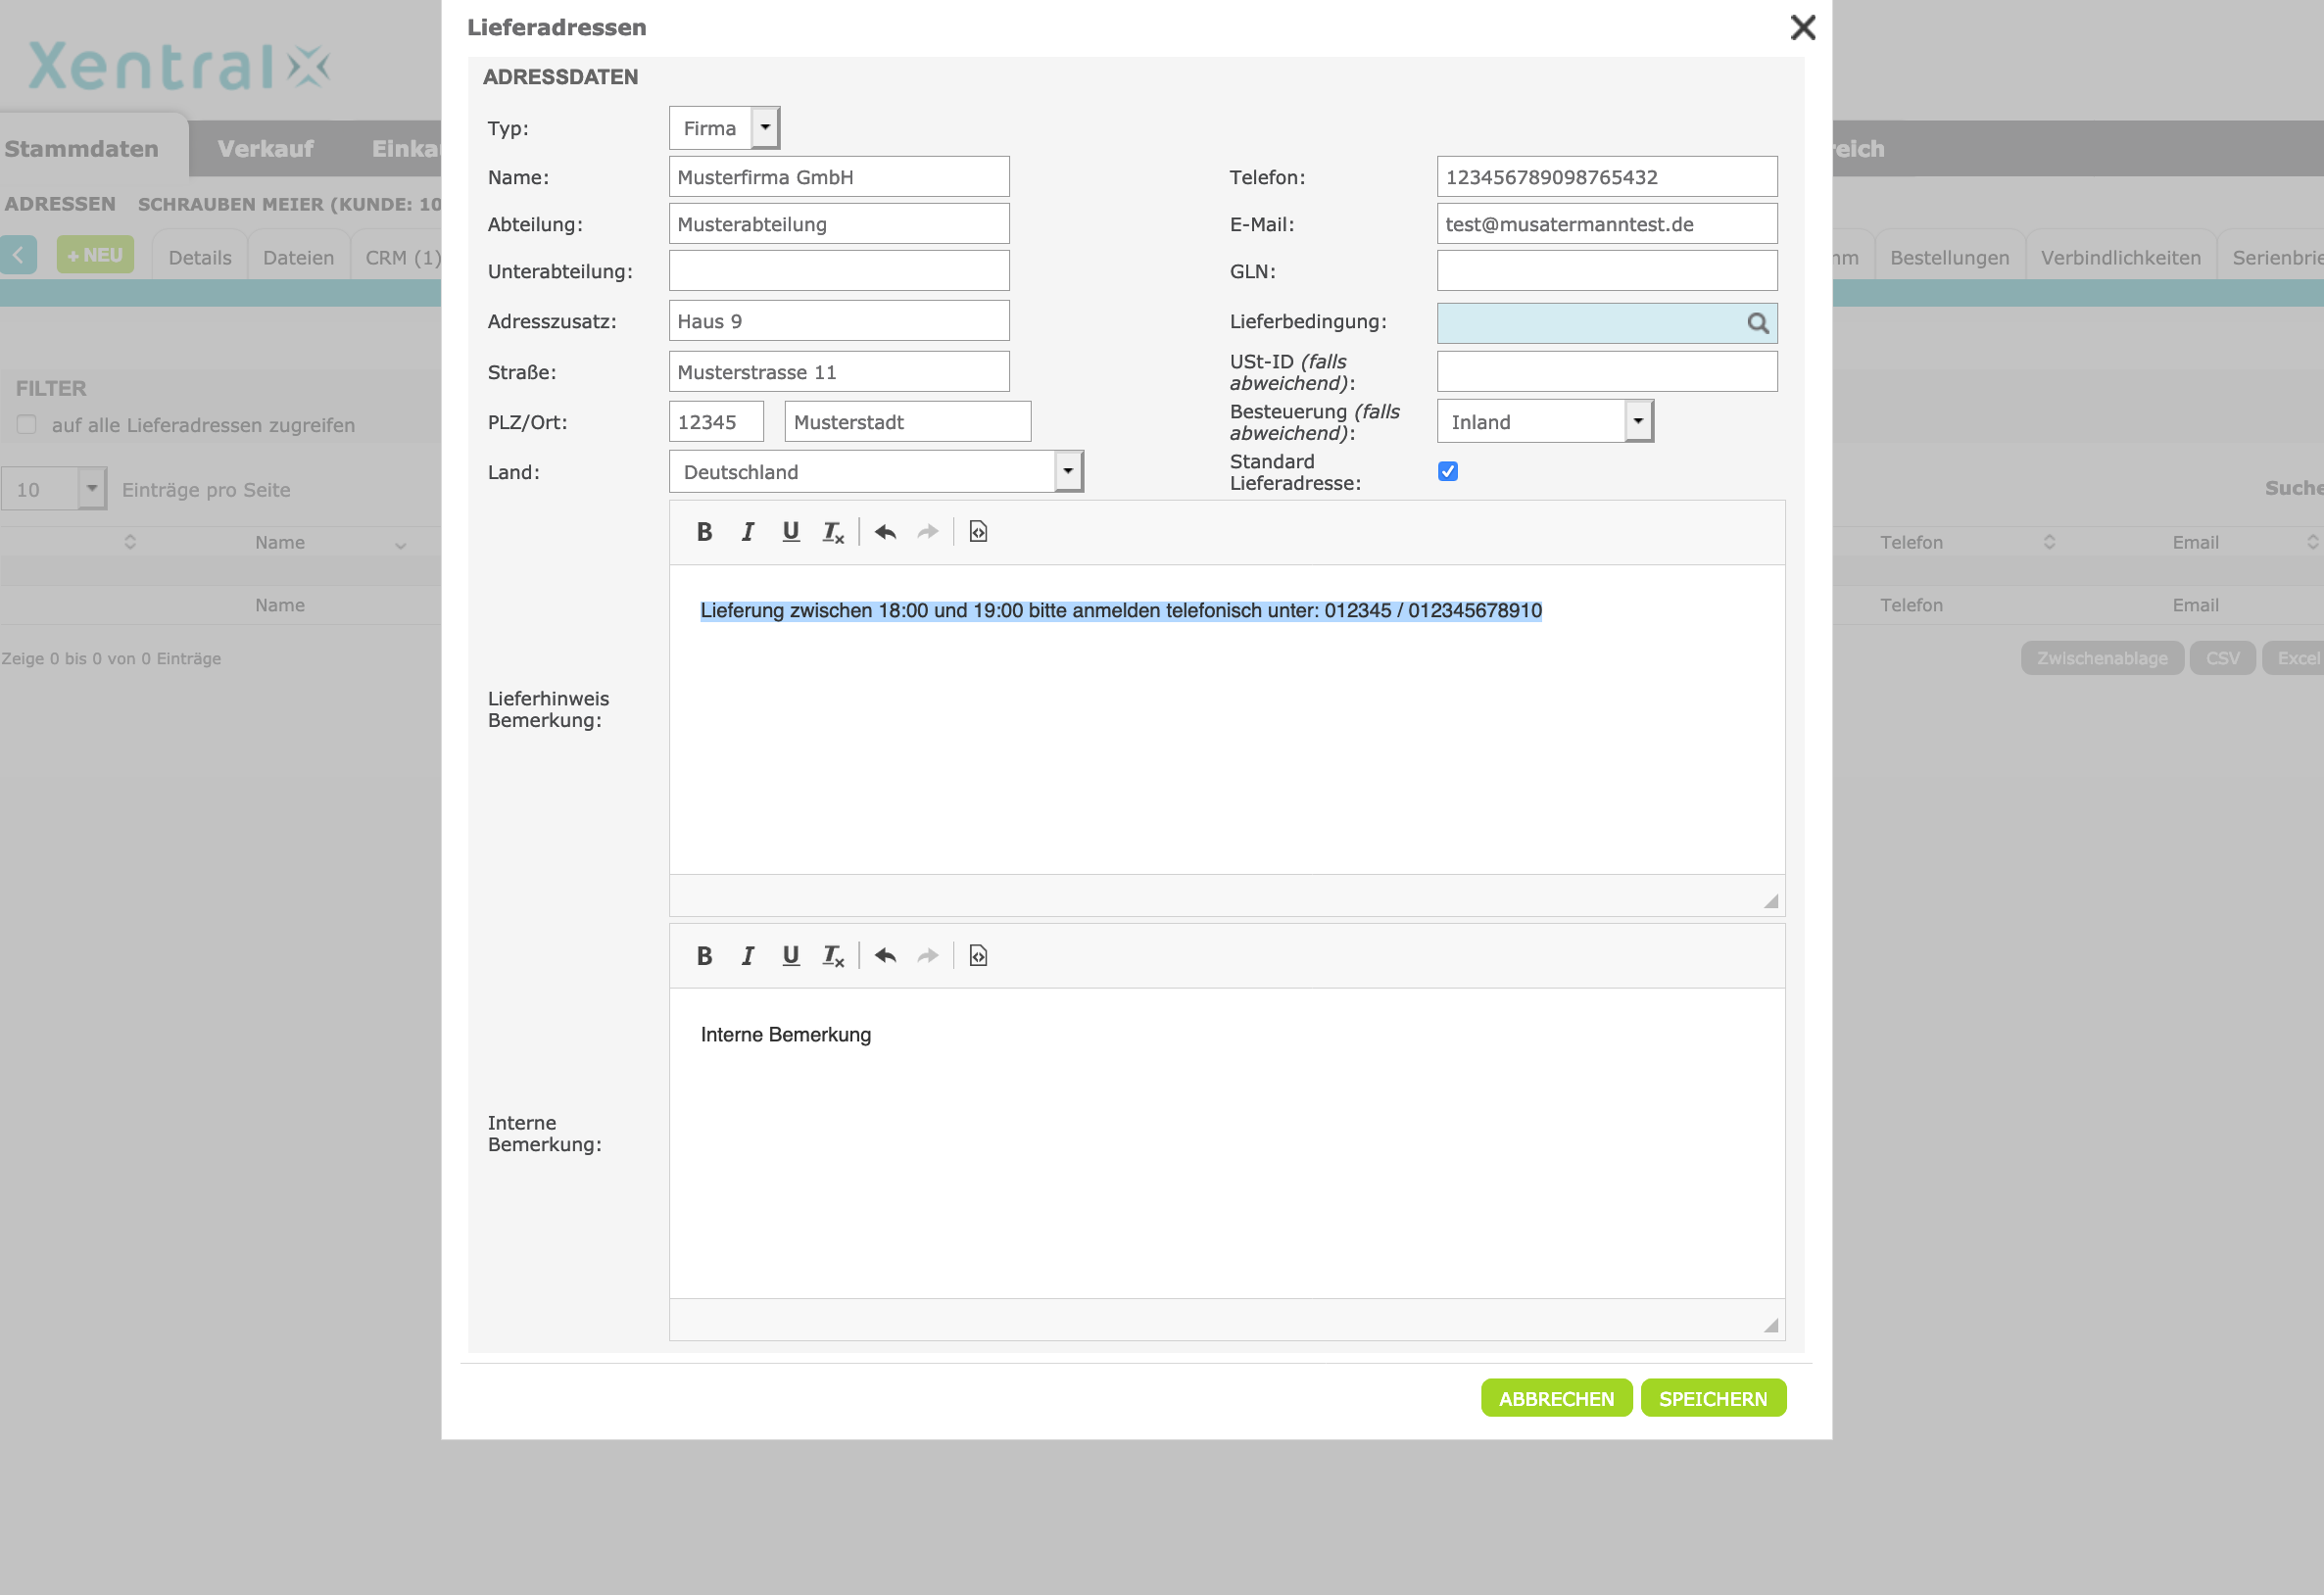Open source code view in Interne Bemerkung editor
Image resolution: width=2324 pixels, height=1595 pixels.
pos(978,956)
